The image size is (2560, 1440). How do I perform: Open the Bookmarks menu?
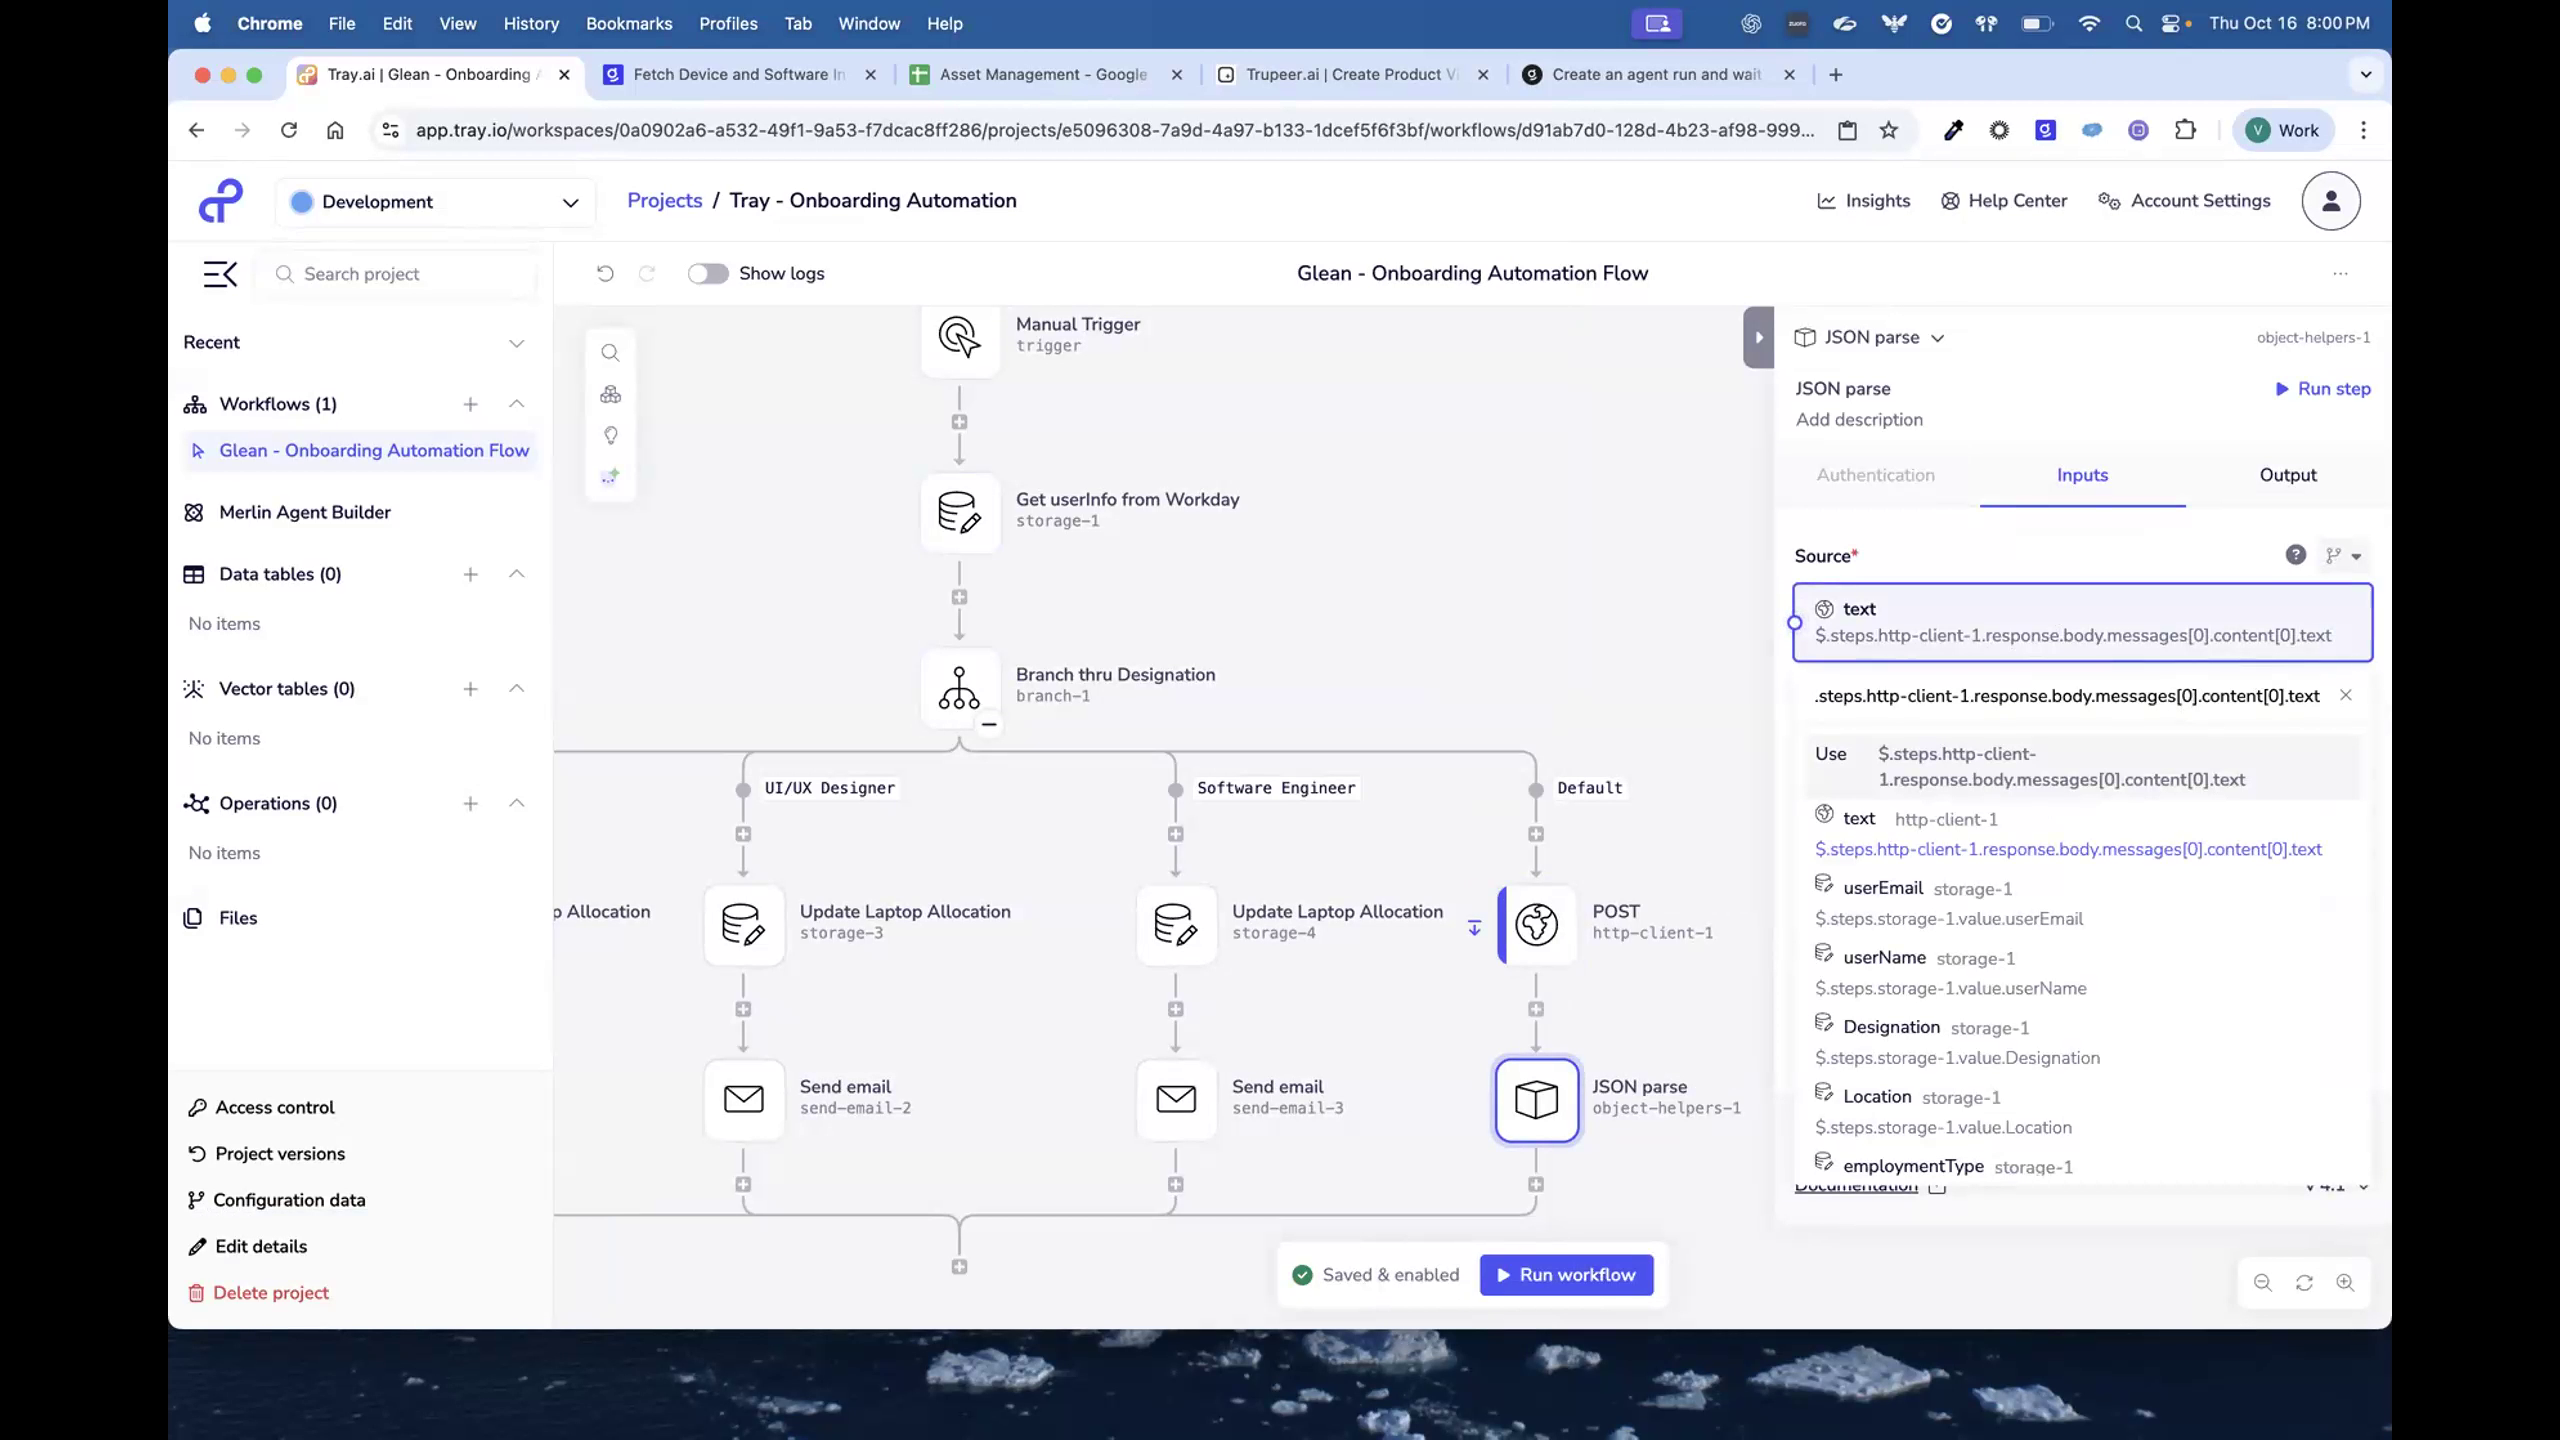629,23
